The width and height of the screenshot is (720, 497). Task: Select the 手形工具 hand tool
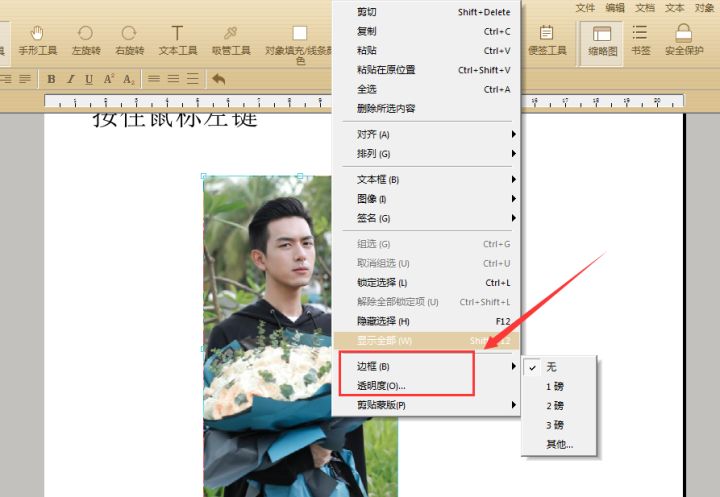38,40
